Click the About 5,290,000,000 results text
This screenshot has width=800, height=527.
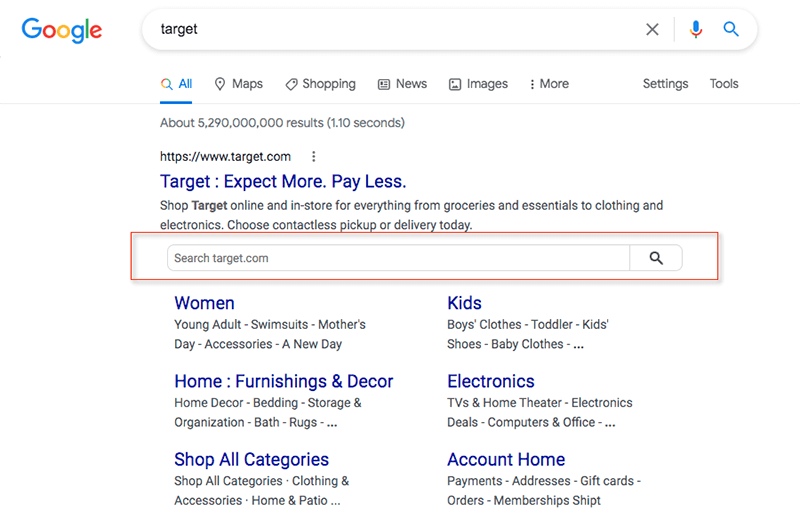[282, 123]
